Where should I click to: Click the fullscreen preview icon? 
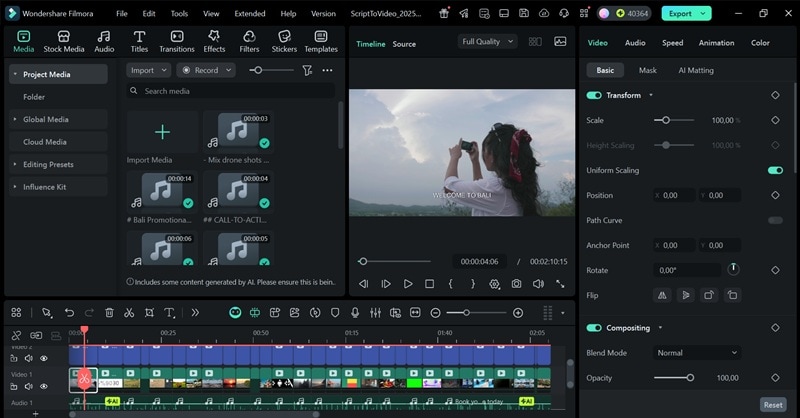click(560, 284)
